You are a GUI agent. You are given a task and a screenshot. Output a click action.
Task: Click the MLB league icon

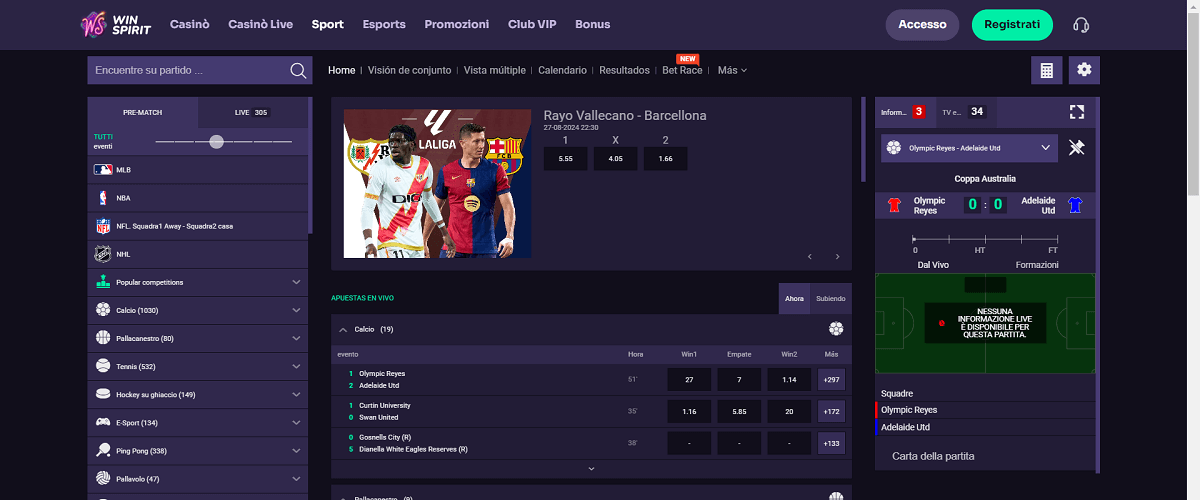102,170
